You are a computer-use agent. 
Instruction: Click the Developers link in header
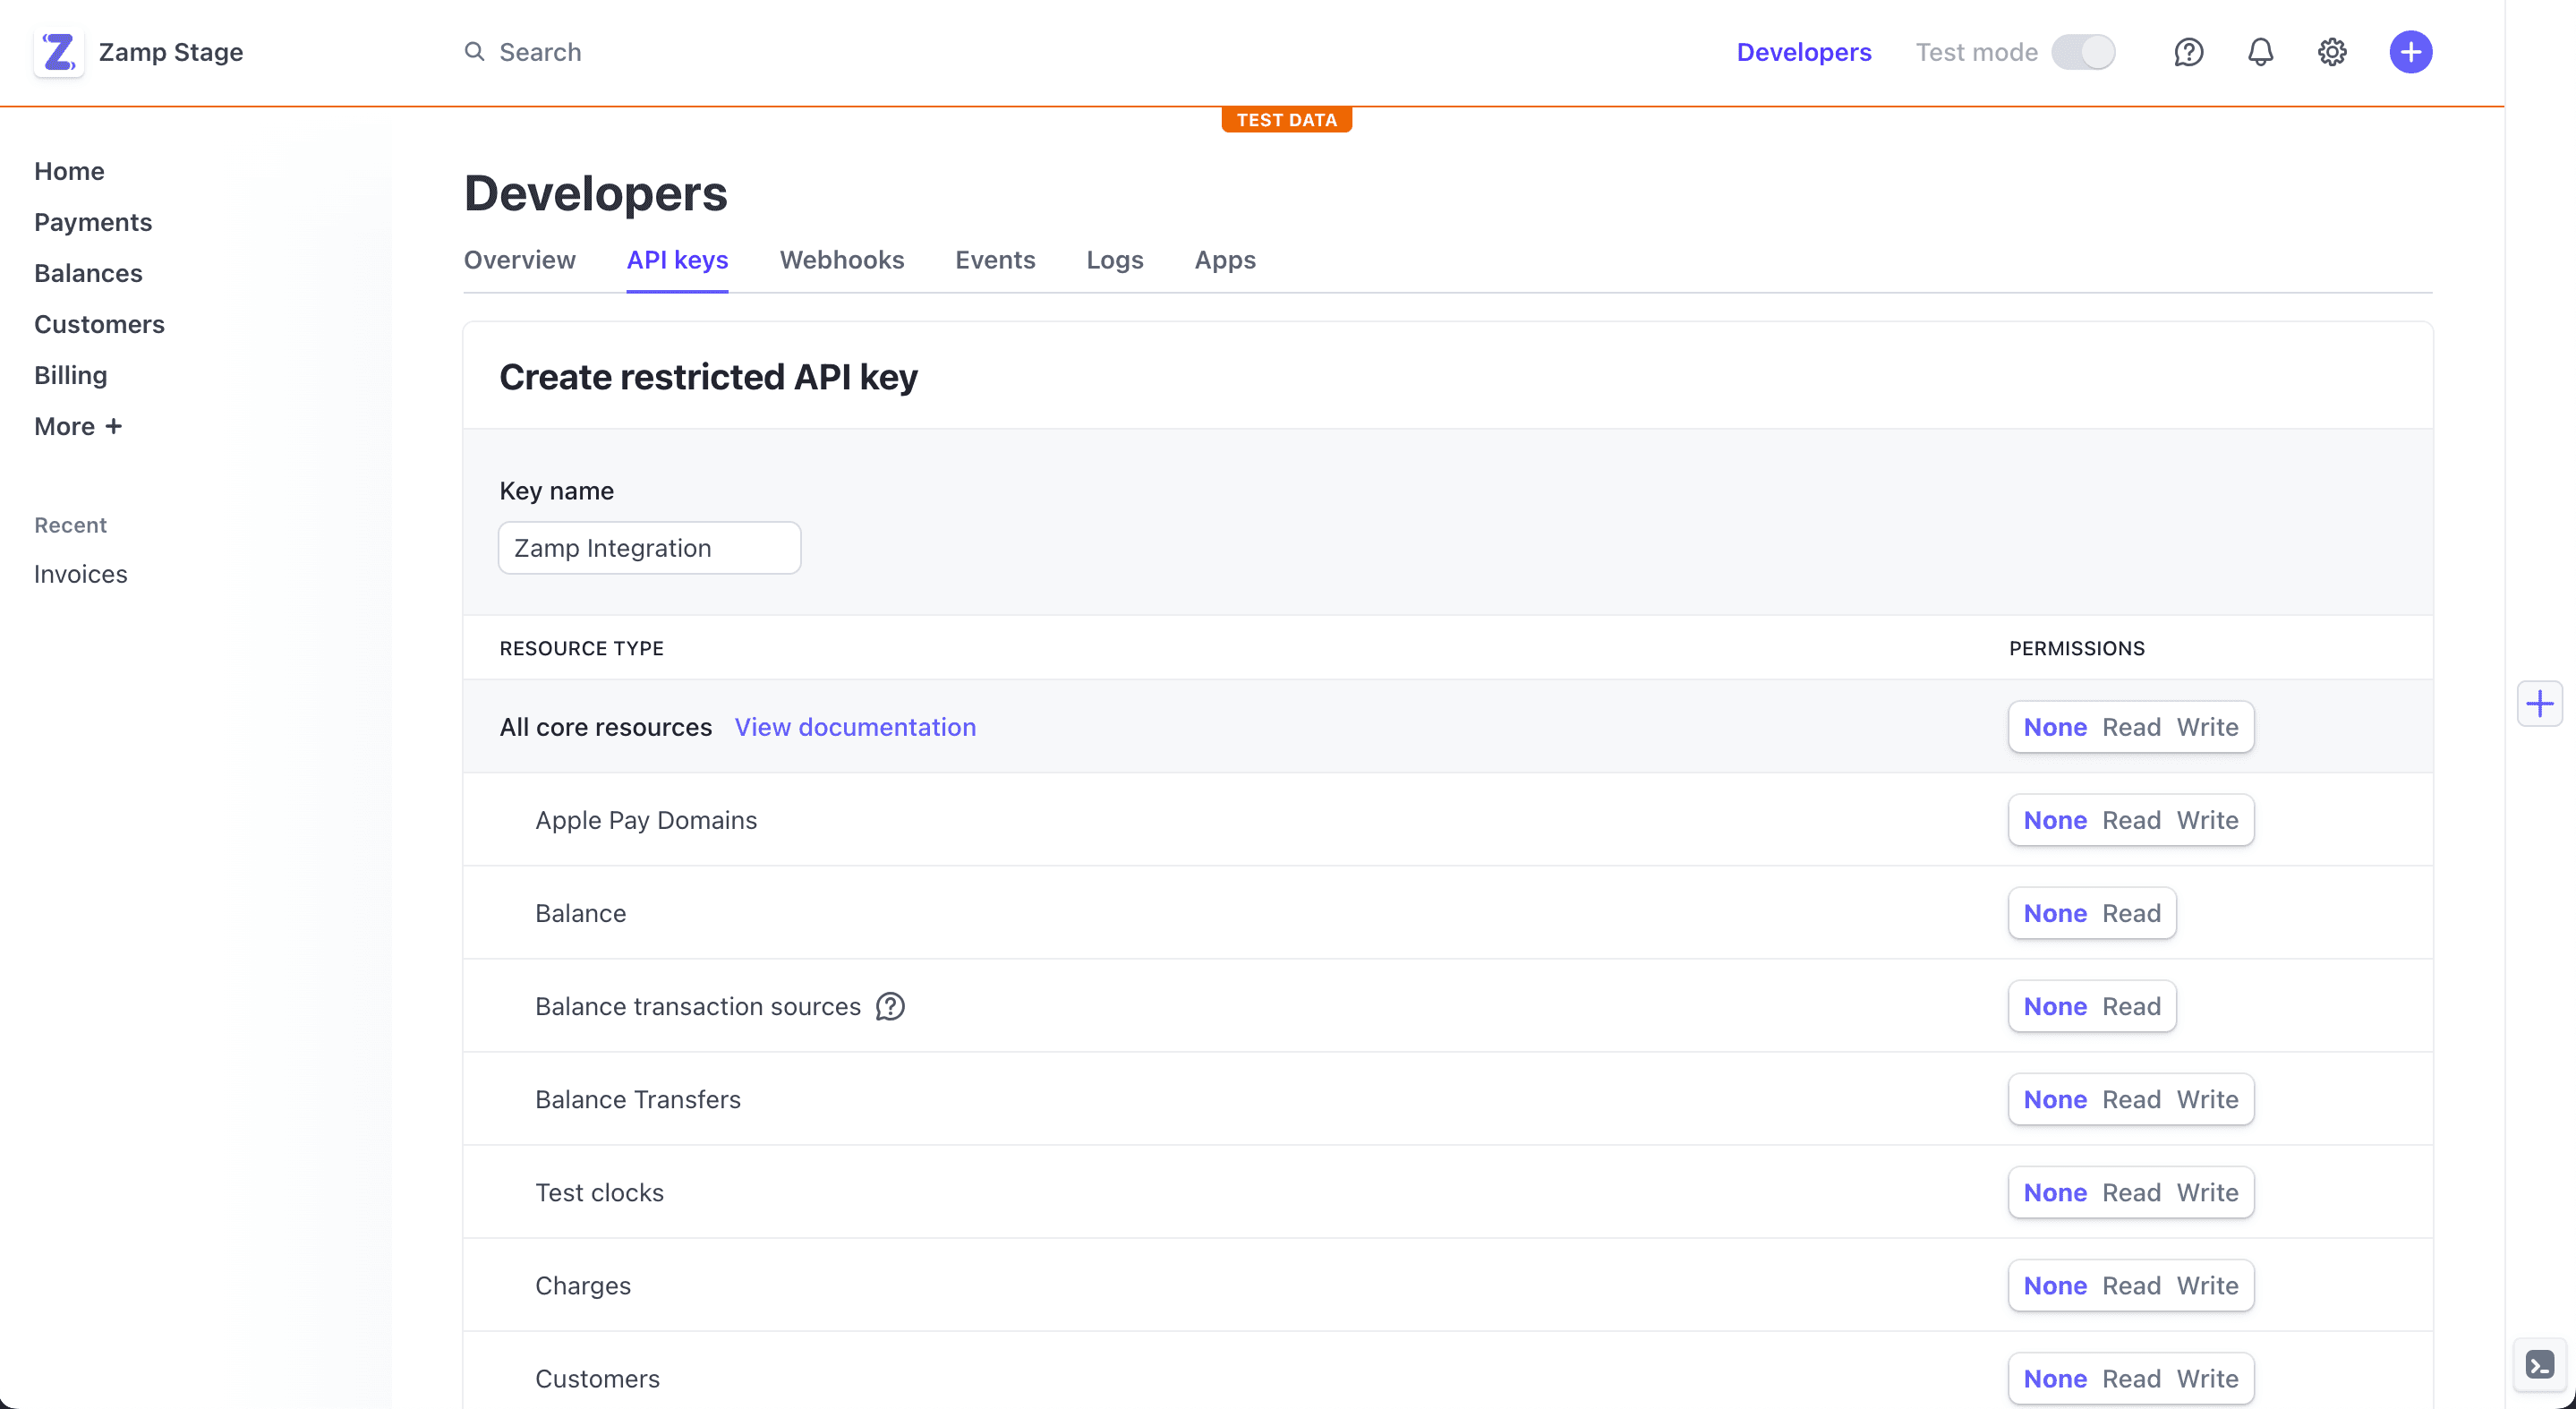tap(1803, 52)
